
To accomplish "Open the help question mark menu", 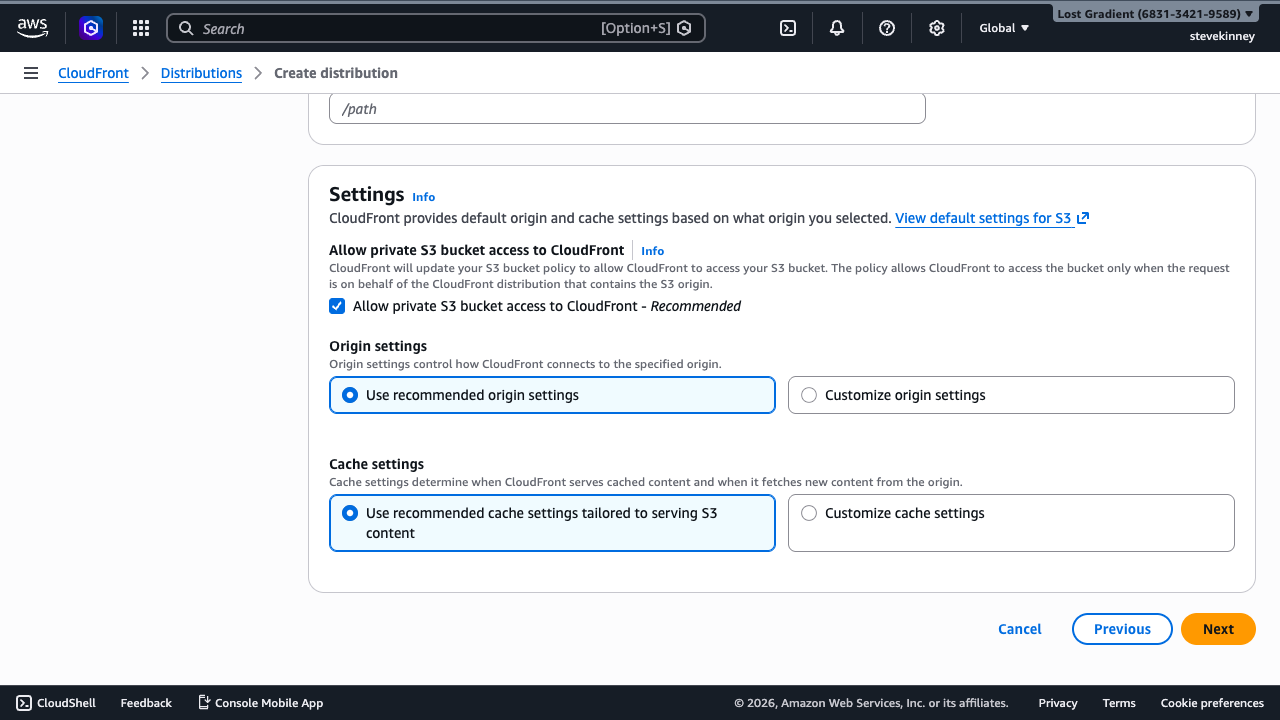I will [887, 28].
